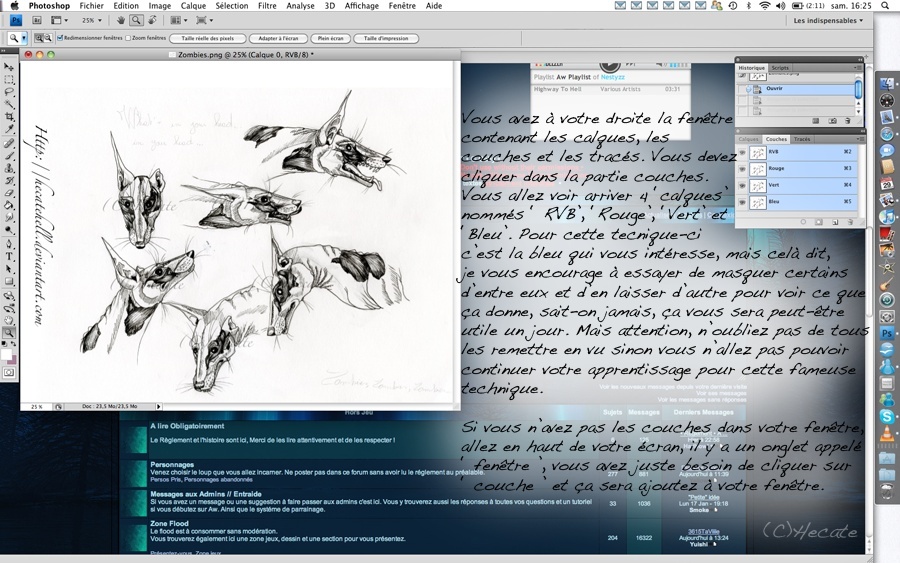Viewport: 900px width, 563px height.
Task: Select the Brush tool
Action: pos(9,156)
